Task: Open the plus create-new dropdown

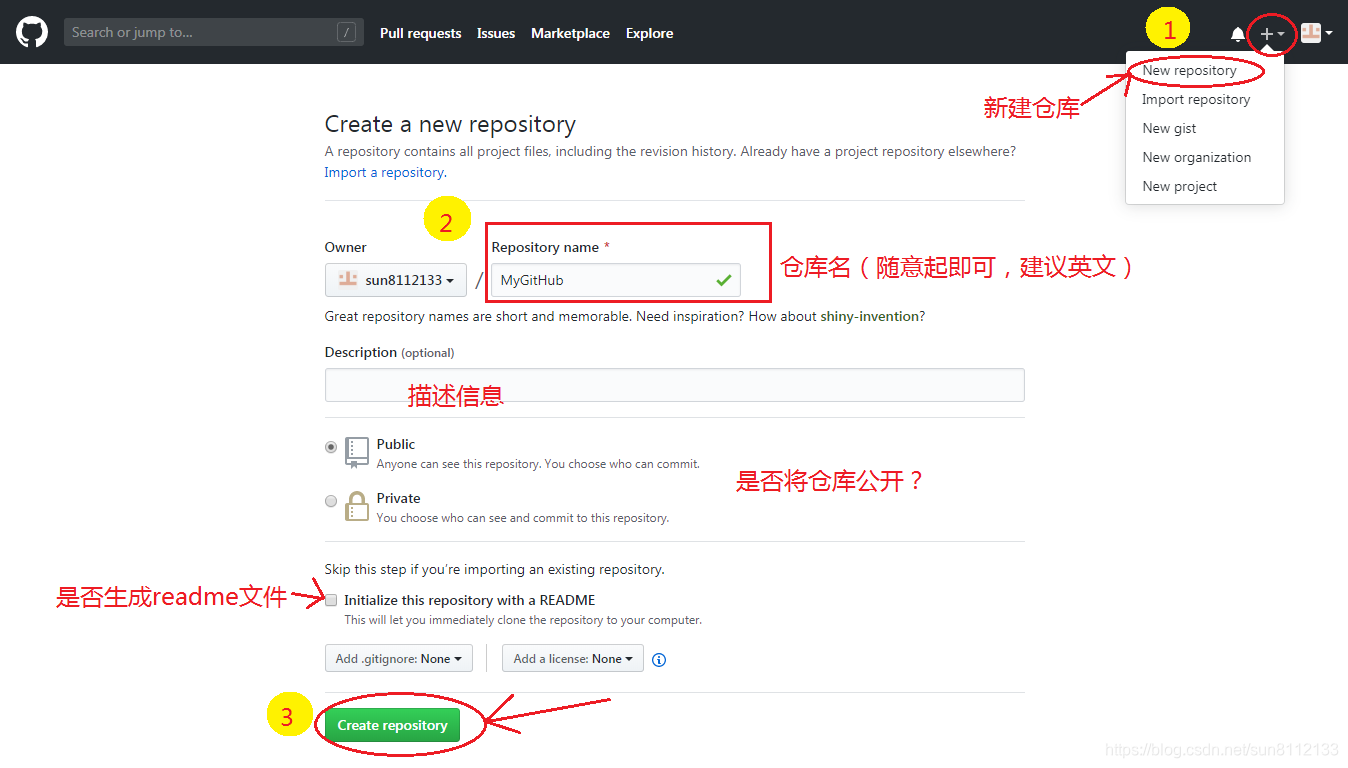Action: click(1272, 33)
